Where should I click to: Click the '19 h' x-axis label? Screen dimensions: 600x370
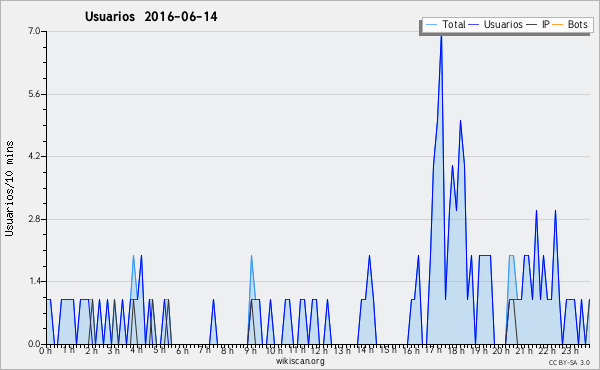479,350
